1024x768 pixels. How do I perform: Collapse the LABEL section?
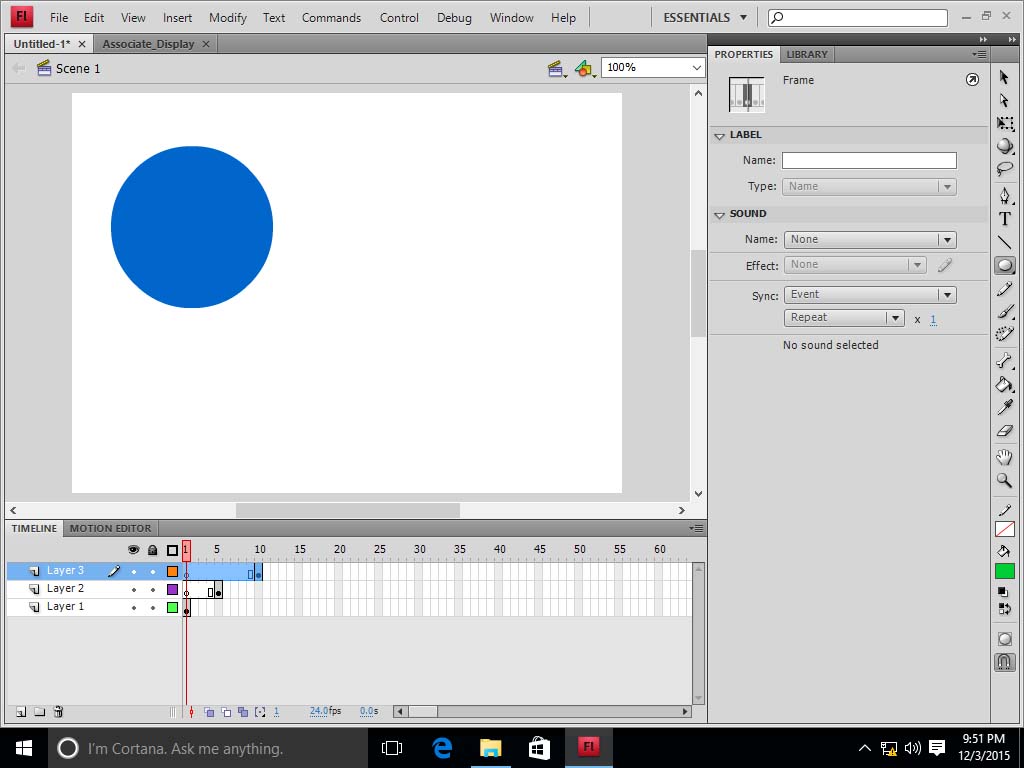pos(720,136)
